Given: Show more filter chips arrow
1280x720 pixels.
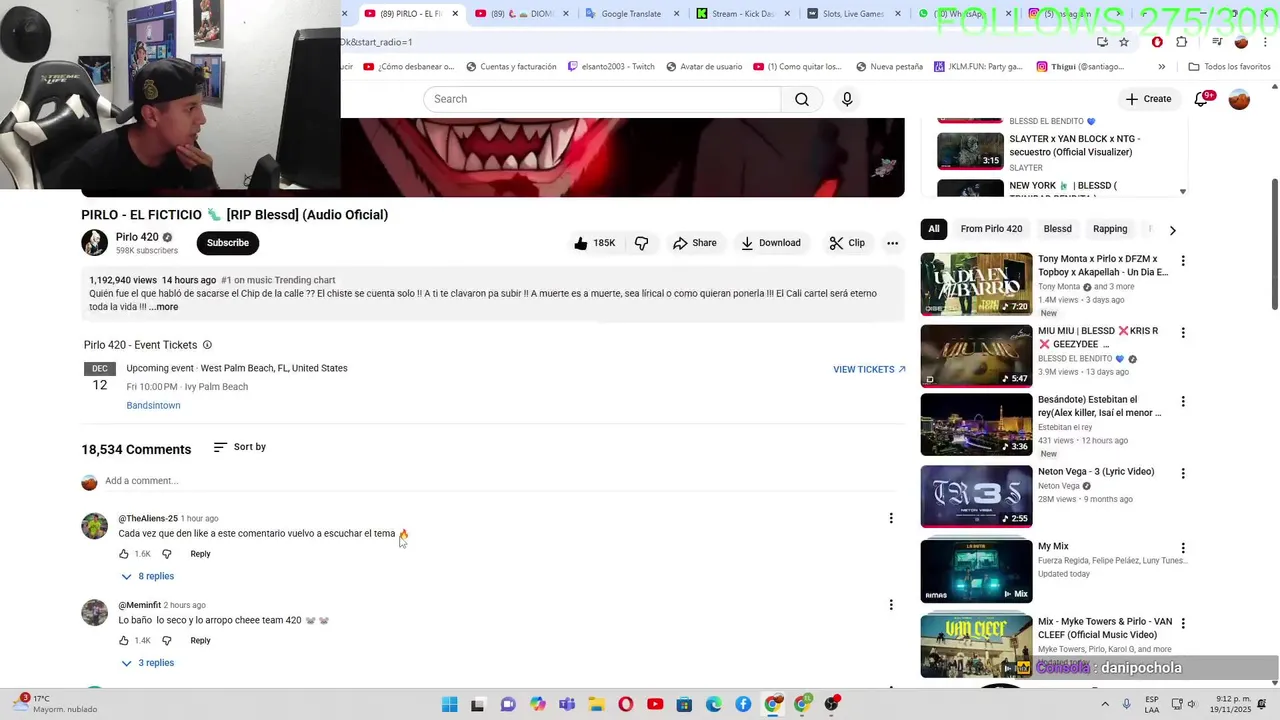Looking at the screenshot, I should 1173,230.
